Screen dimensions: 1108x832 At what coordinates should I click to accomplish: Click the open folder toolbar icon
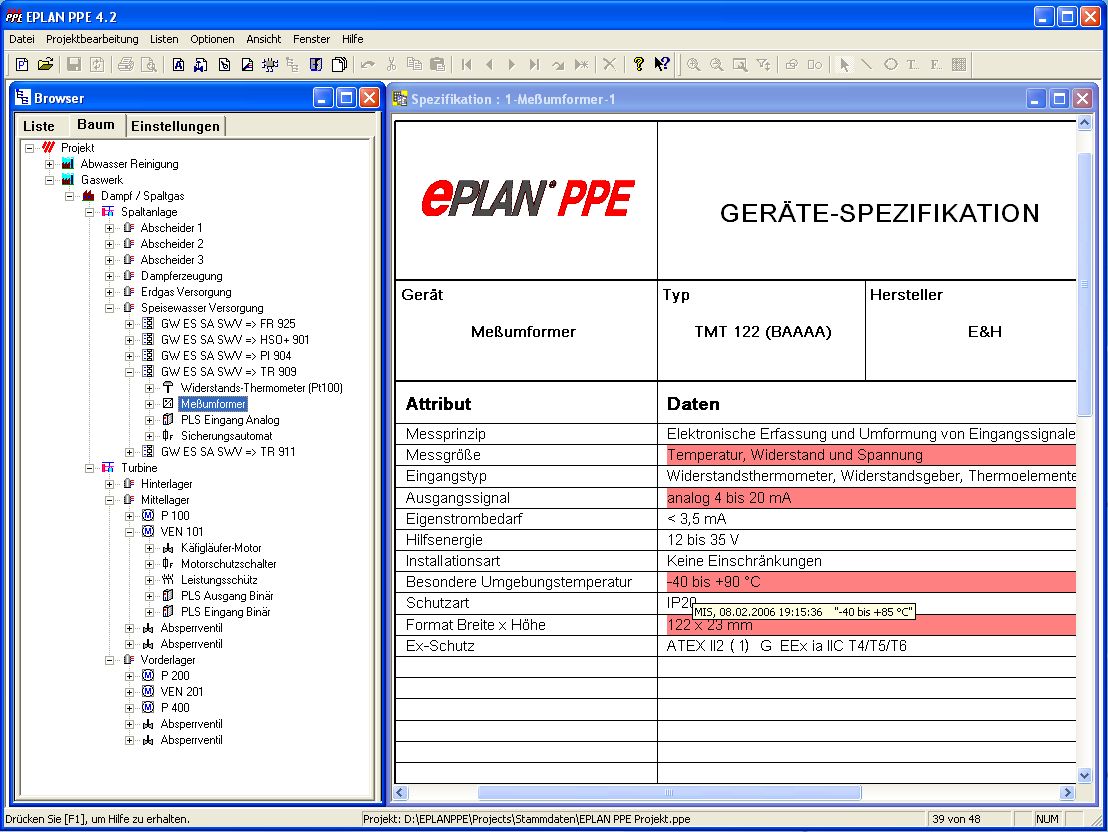[45, 65]
